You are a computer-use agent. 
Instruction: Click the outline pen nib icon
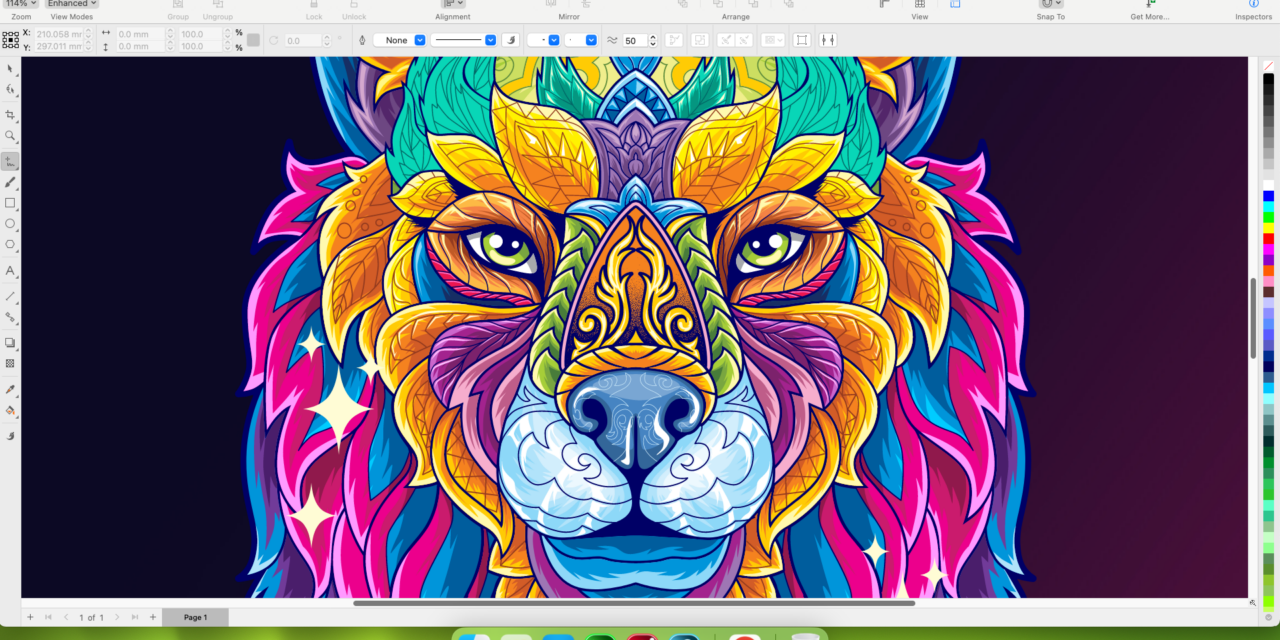click(362, 40)
